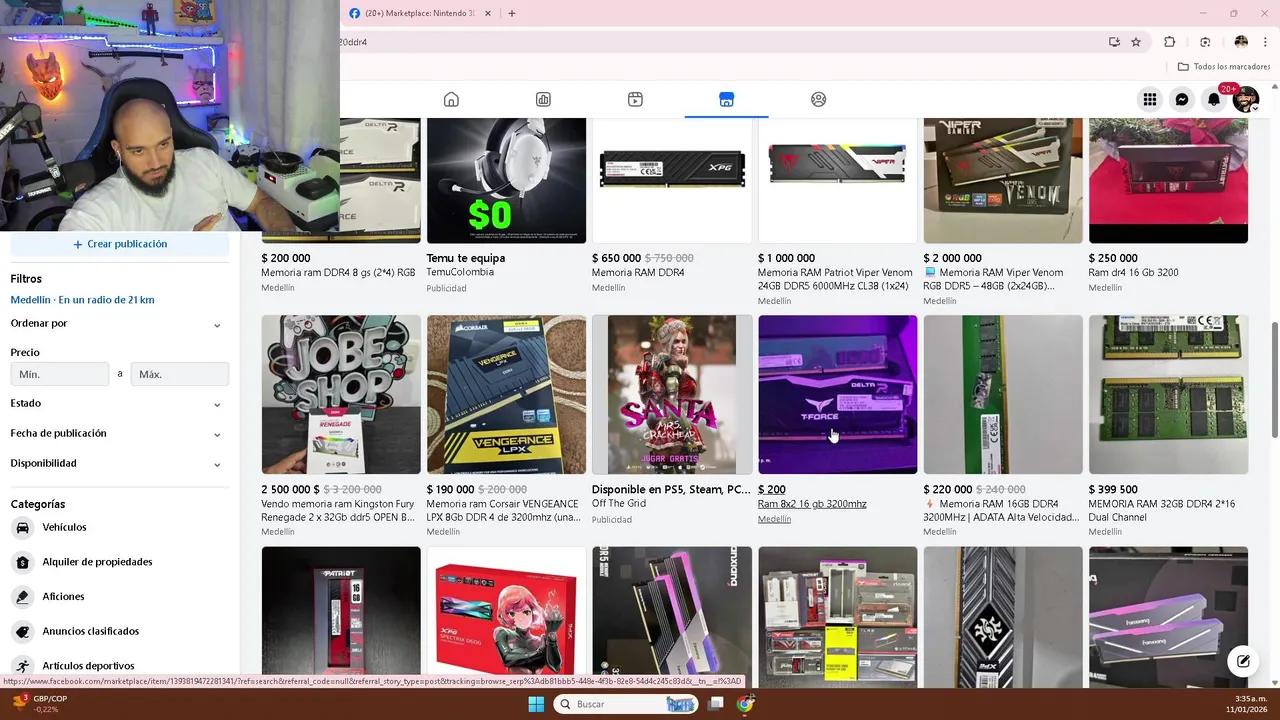This screenshot has width=1280, height=720.
Task: Open Google Chrome from the taskbar
Action: 745,704
